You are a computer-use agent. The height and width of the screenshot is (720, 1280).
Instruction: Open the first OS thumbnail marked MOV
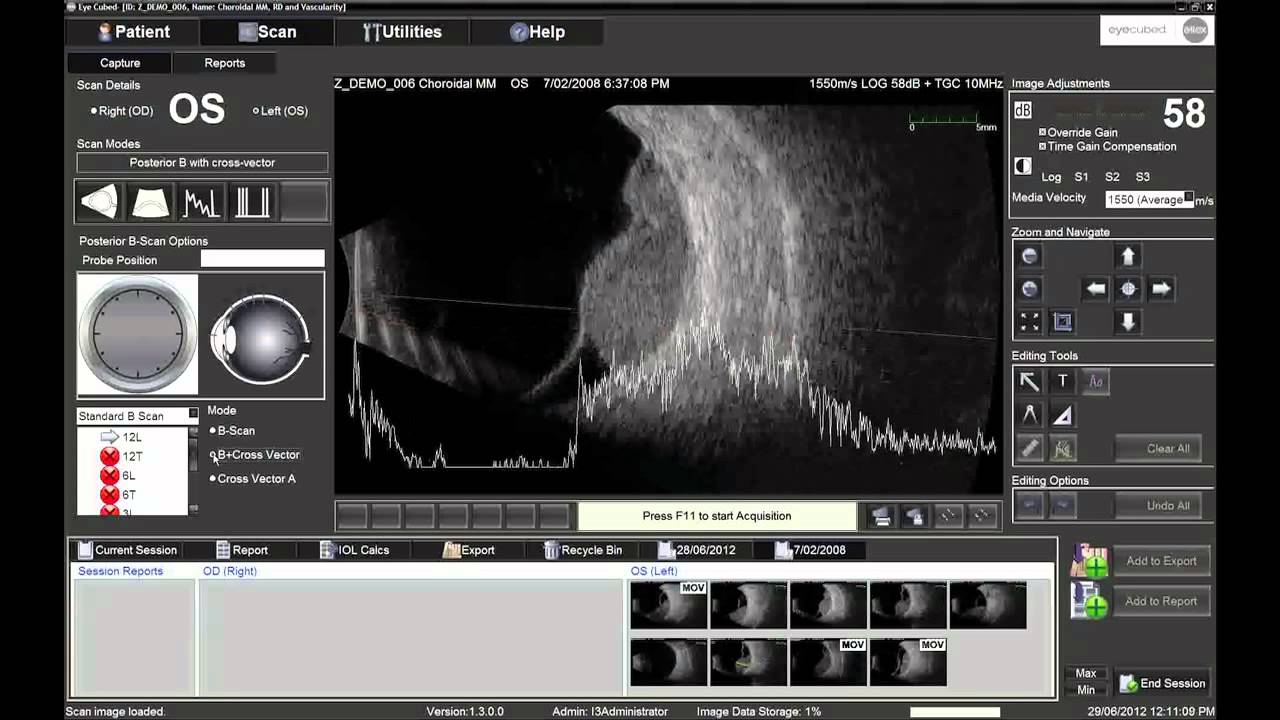(669, 606)
